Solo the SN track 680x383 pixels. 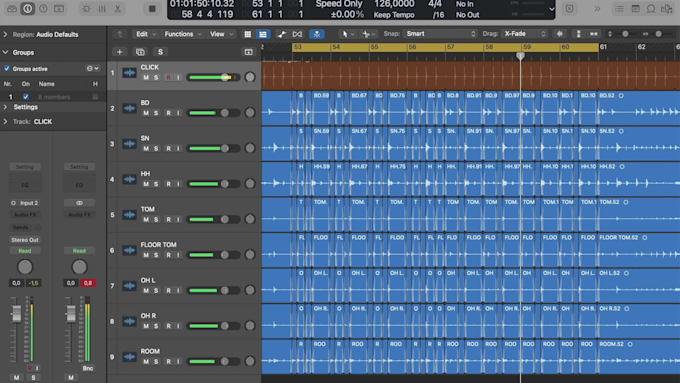coord(156,149)
